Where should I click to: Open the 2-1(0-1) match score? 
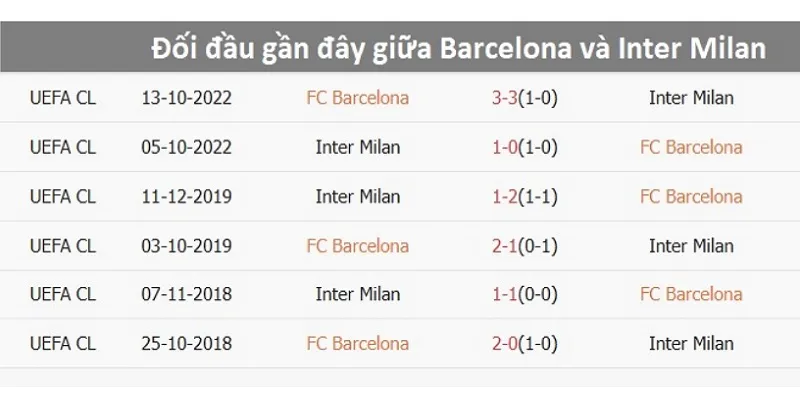click(x=524, y=245)
